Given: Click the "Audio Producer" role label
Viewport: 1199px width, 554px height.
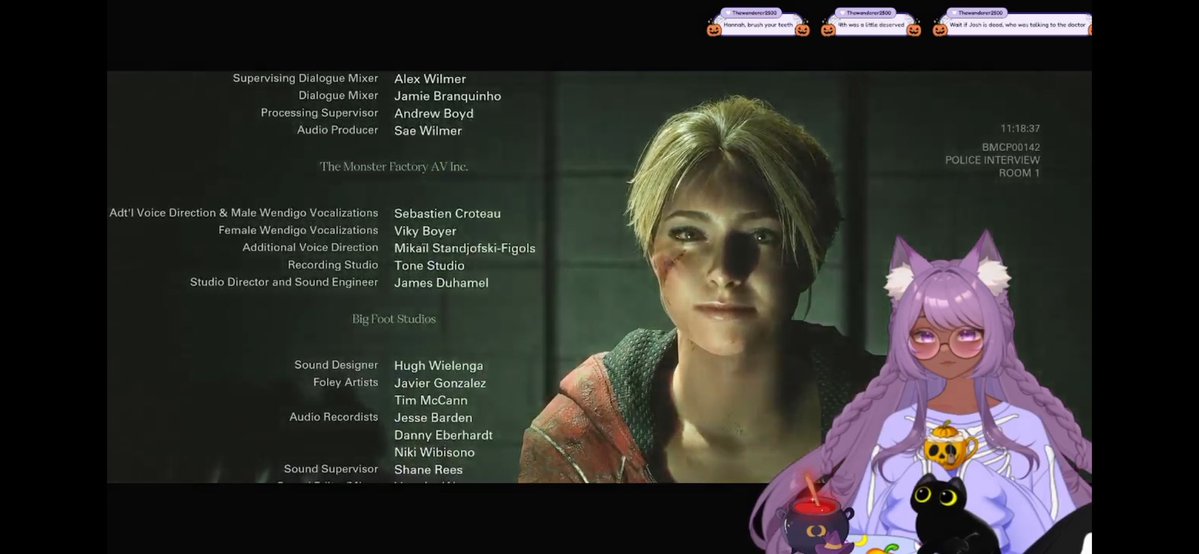Looking at the screenshot, I should (x=337, y=130).
